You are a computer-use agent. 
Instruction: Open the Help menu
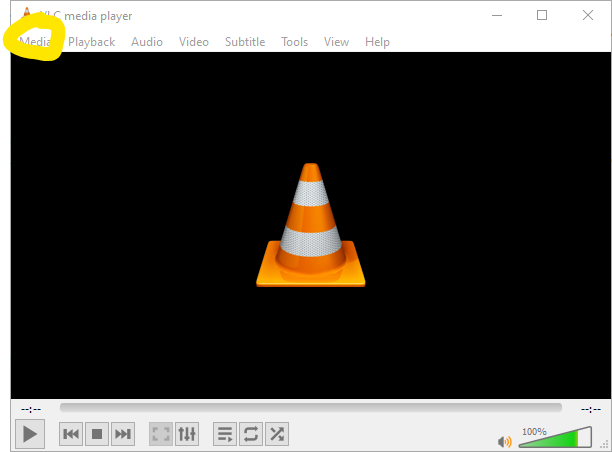click(377, 42)
